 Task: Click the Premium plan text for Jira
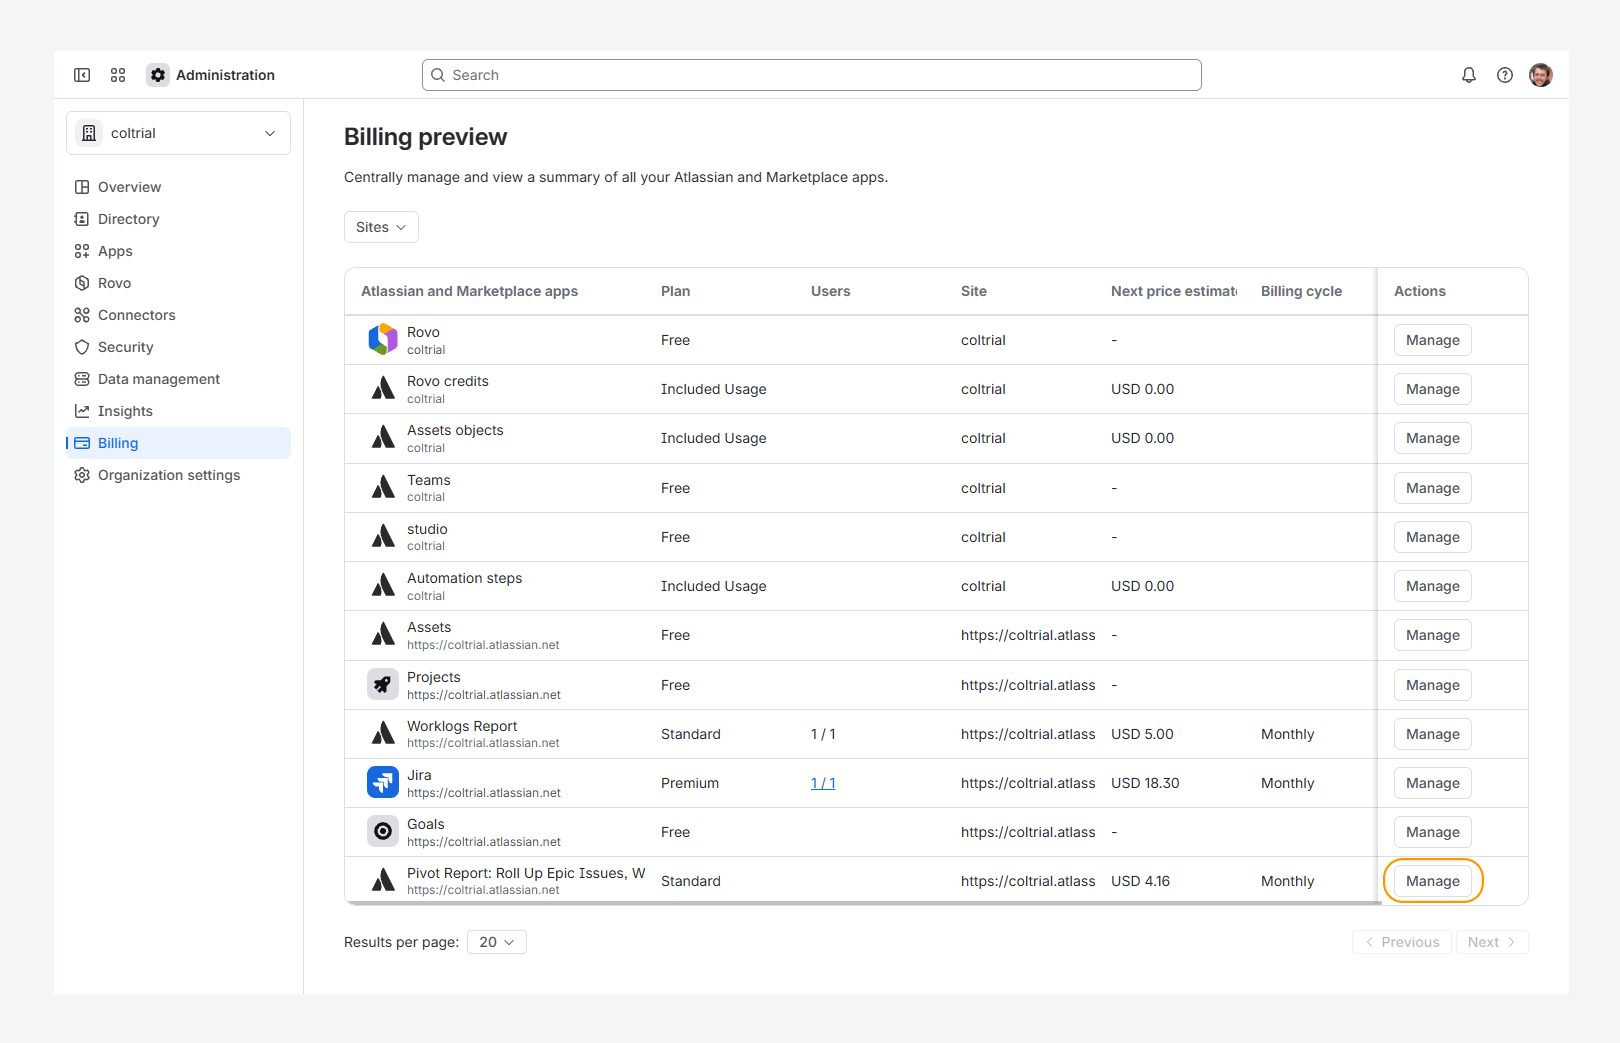[690, 783]
